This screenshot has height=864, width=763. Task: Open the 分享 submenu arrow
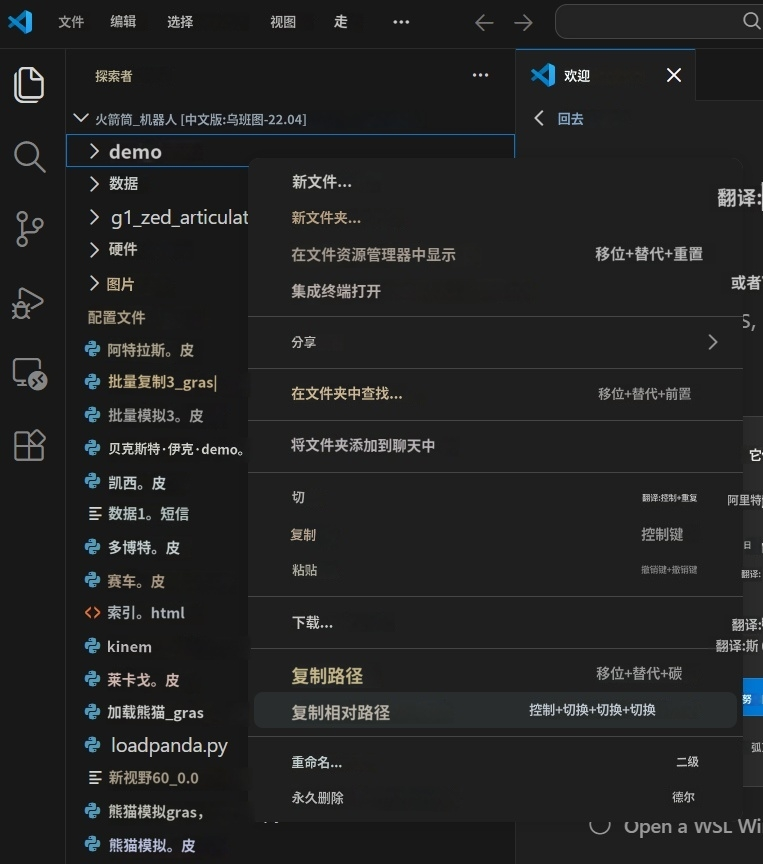(x=713, y=342)
